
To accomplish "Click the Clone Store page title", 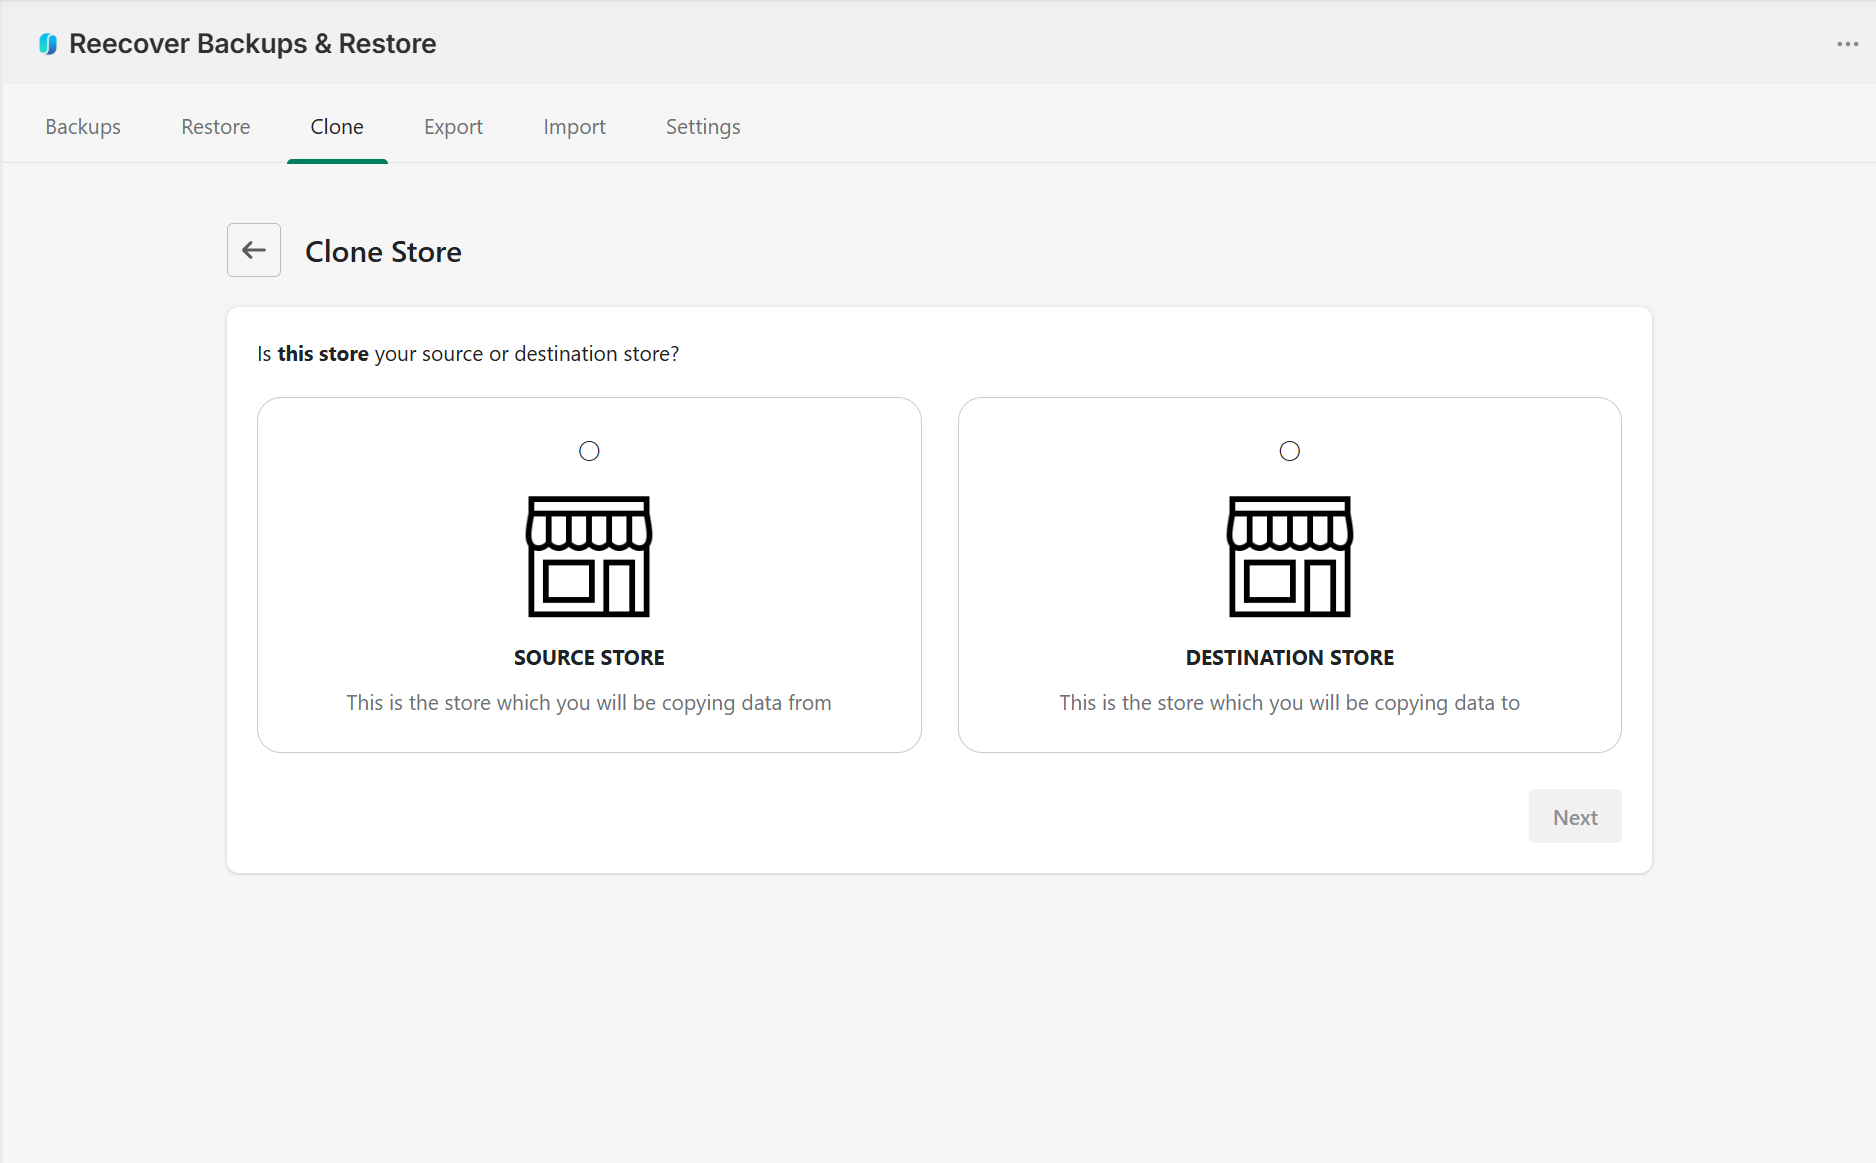I will (383, 251).
